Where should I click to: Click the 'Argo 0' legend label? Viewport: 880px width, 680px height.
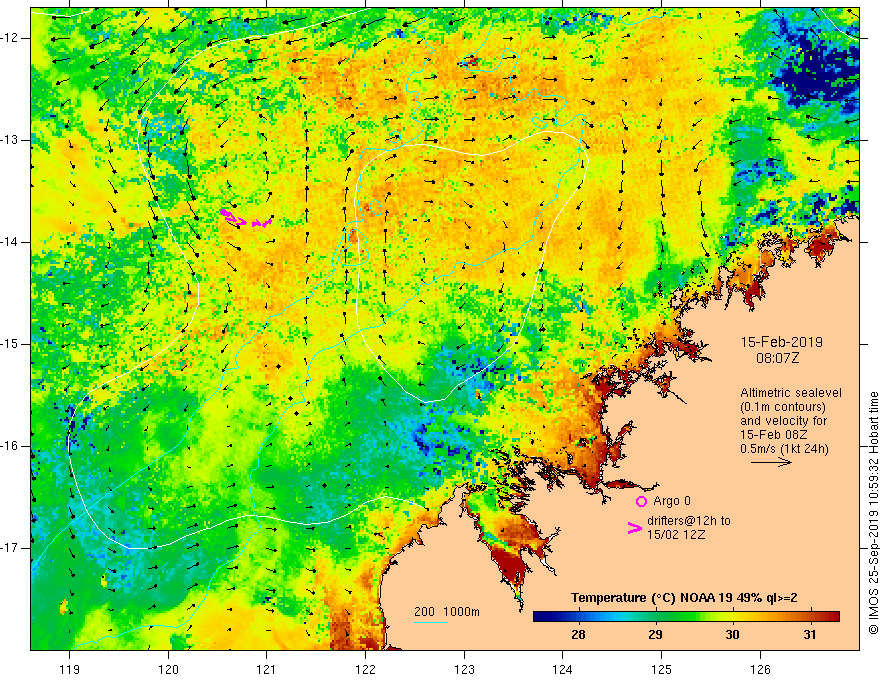pos(672,501)
